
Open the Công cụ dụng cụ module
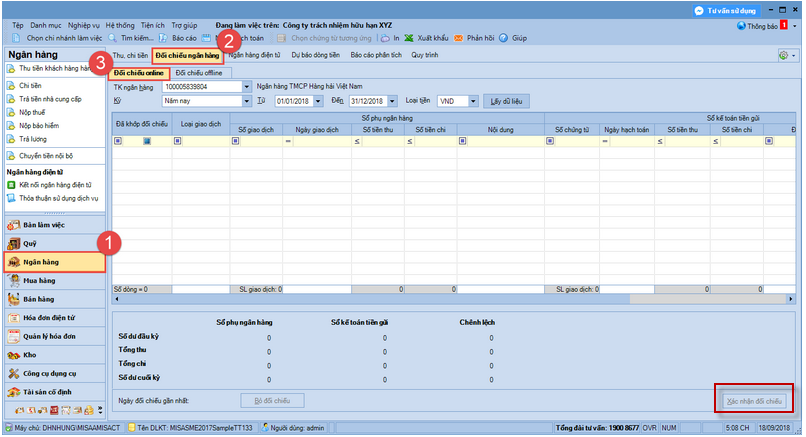(x=54, y=373)
